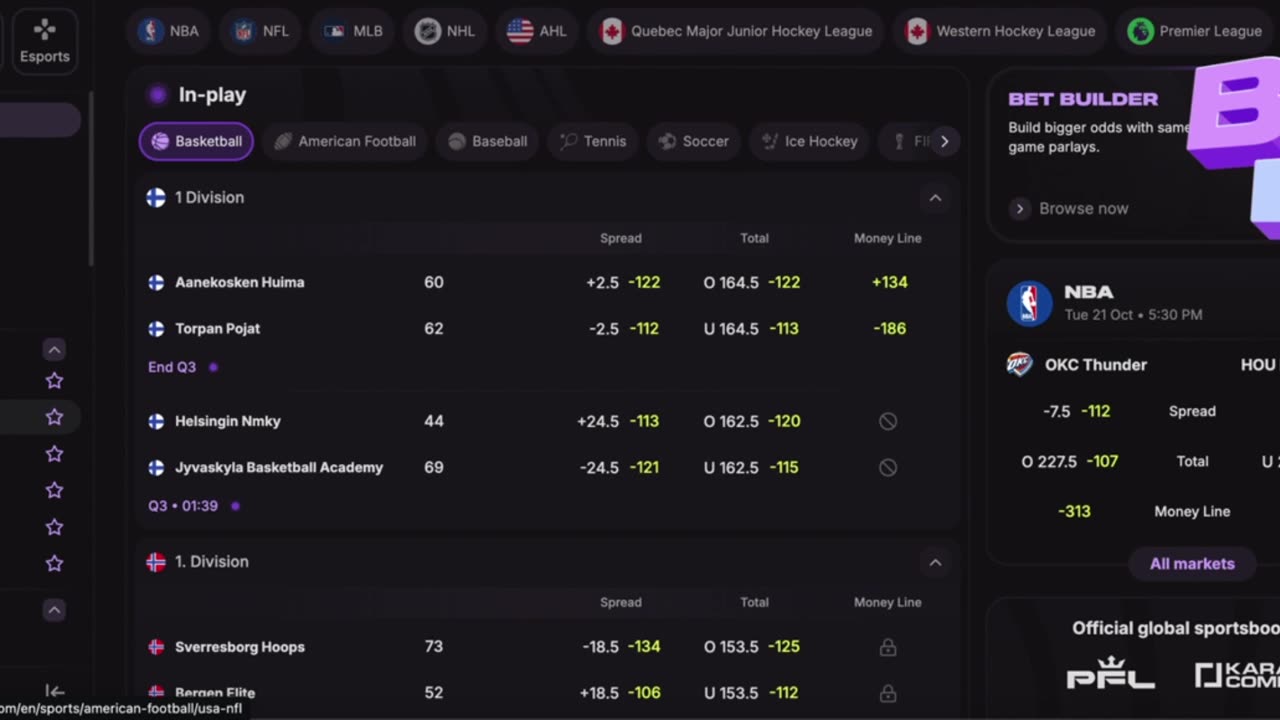This screenshot has width=1280, height=720.
Task: Click the NBA league logo chip
Action: pyautogui.click(x=152, y=31)
